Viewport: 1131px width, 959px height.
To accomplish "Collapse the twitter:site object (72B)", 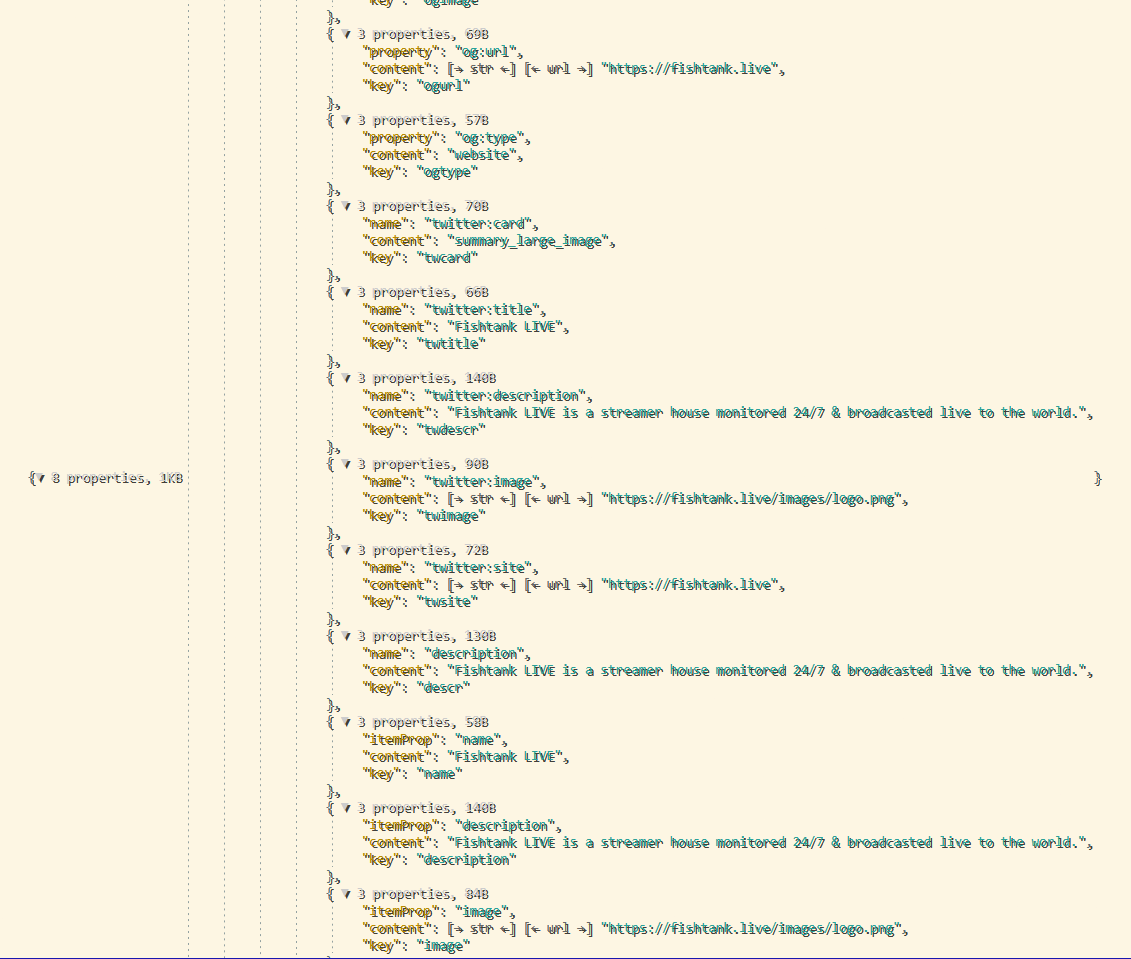I will tap(346, 550).
